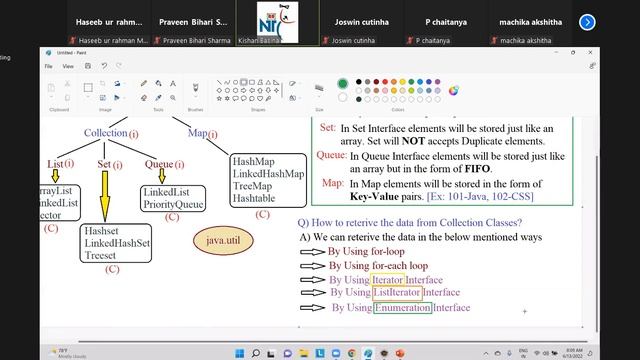Click the rectangular Select tool
The width and height of the screenshot is (640, 360).
click(x=88, y=87)
